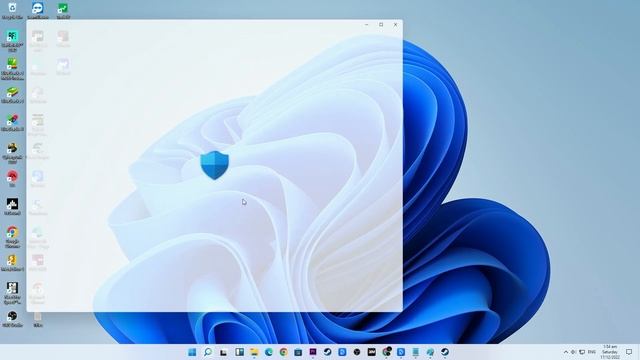Screen dimensions: 640x360
Task: Select the BlueStacks 5 desktop shortcut
Action: point(12,96)
